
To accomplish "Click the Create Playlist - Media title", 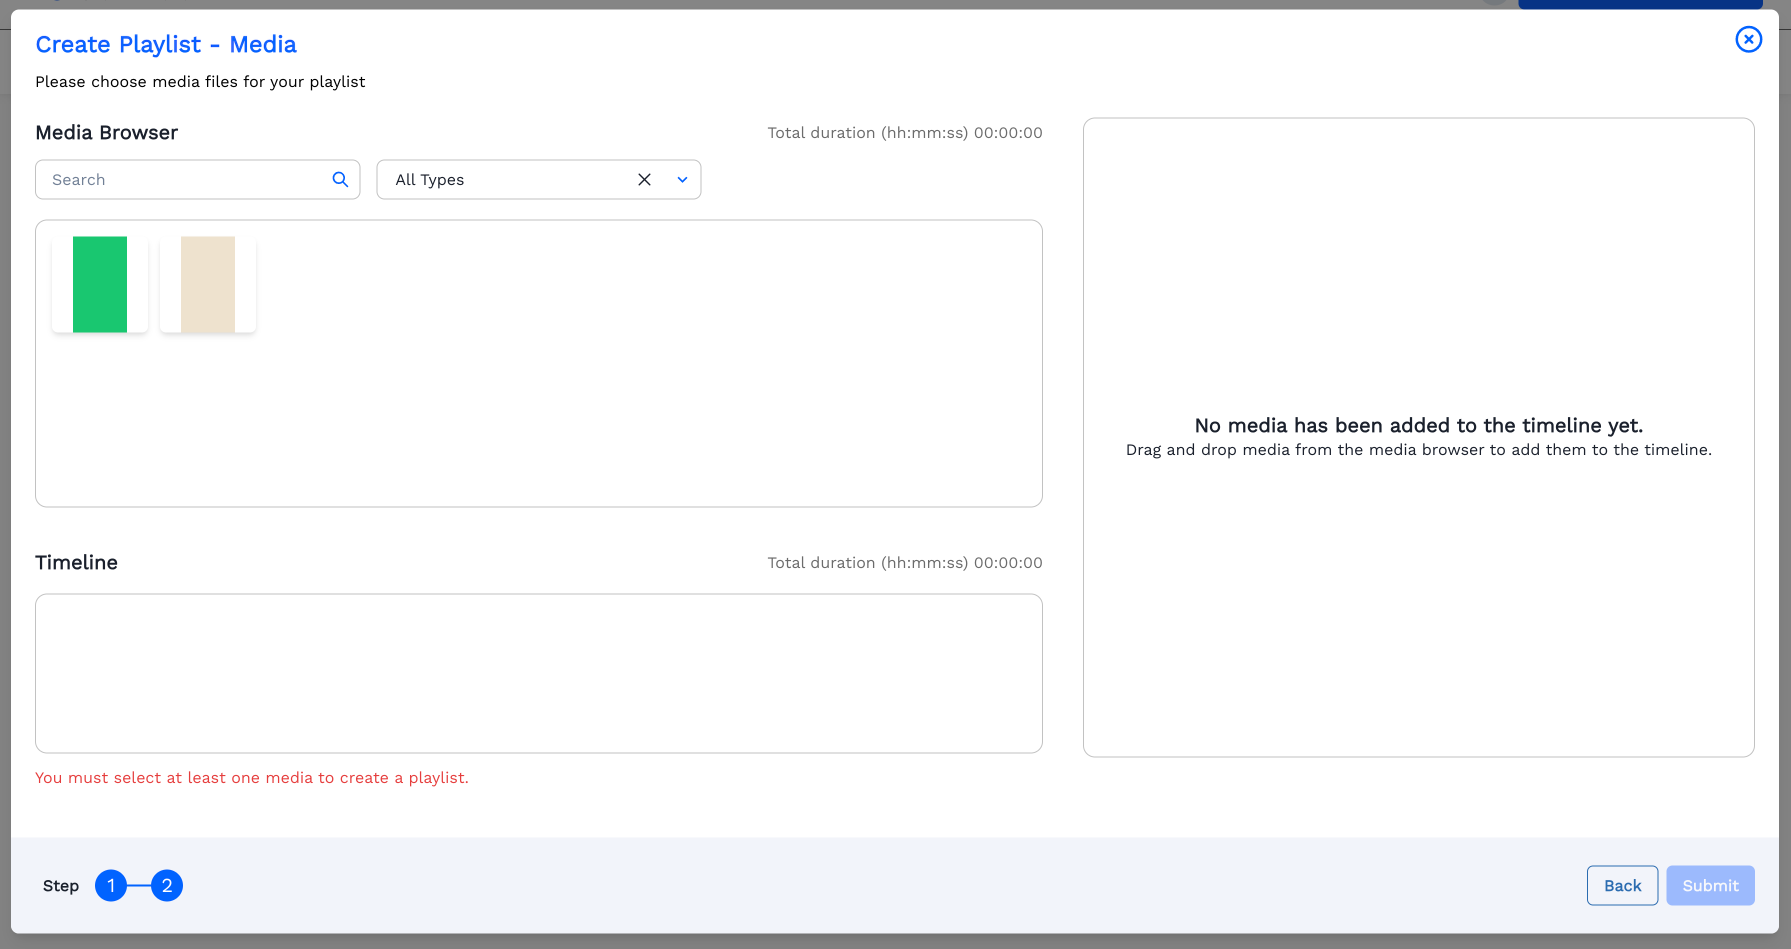I will pos(166,45).
